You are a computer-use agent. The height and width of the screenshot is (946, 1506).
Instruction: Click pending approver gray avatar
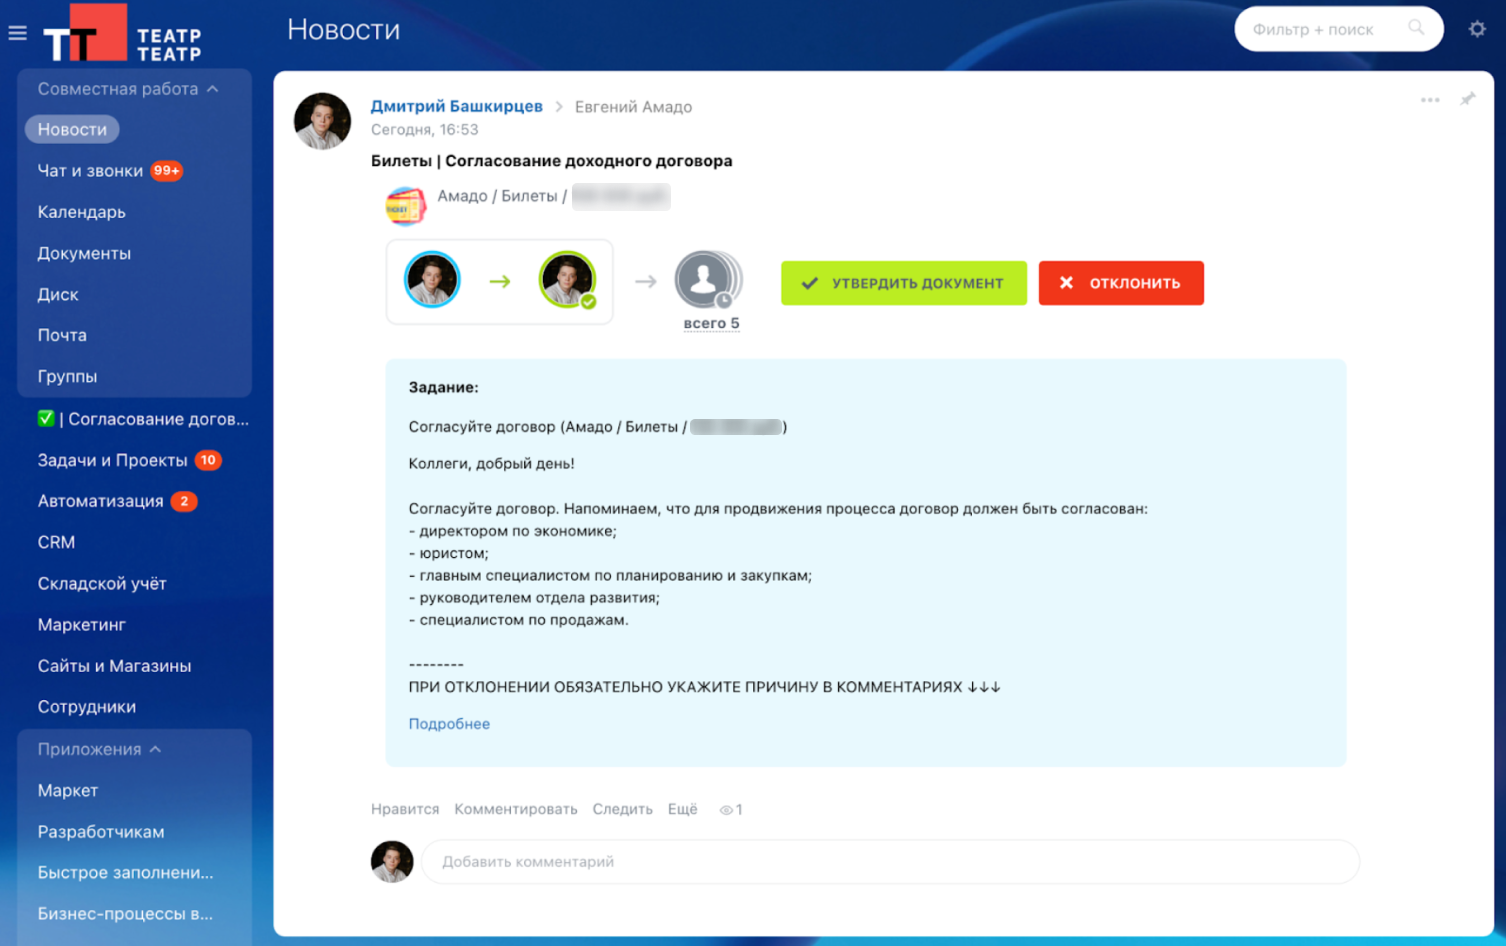point(707,280)
